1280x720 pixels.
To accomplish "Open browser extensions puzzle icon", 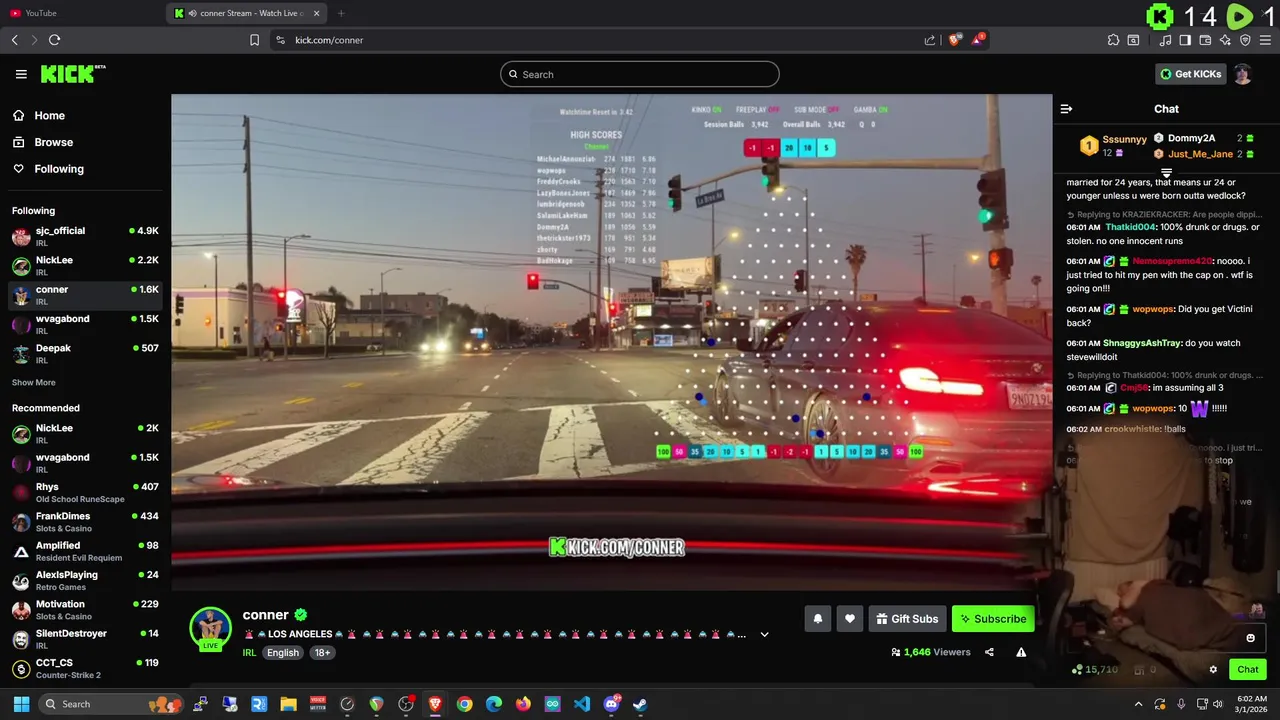I will pyautogui.click(x=1113, y=40).
